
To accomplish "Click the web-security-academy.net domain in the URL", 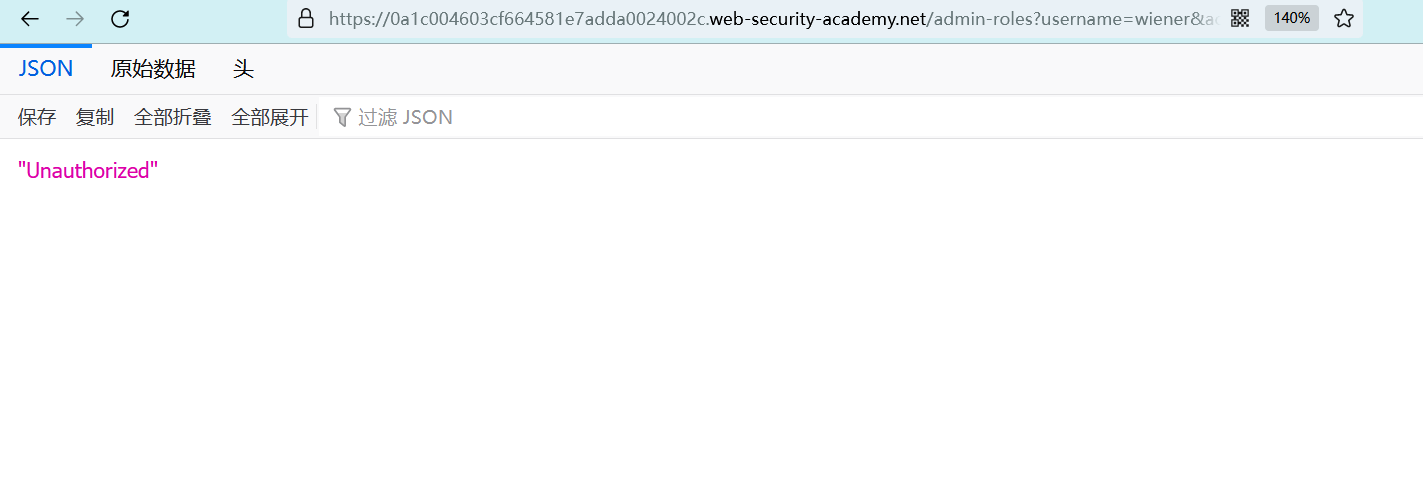I will [x=817, y=18].
